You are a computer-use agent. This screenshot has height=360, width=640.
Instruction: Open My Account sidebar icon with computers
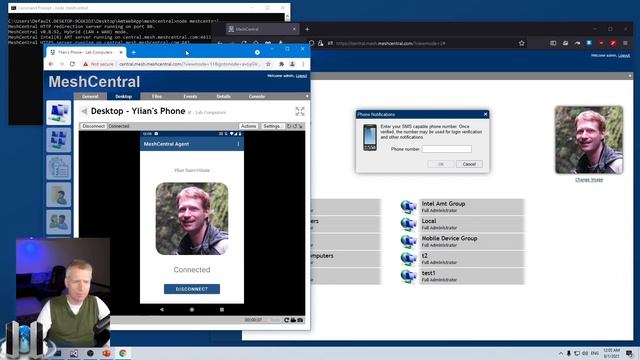[x=58, y=140]
